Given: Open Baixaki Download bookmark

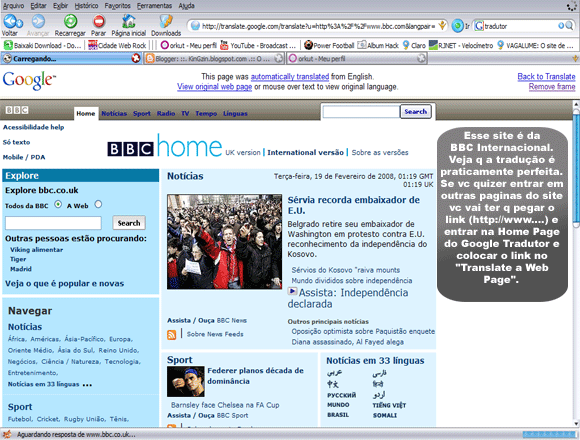Looking at the screenshot, I should pos(43,45).
